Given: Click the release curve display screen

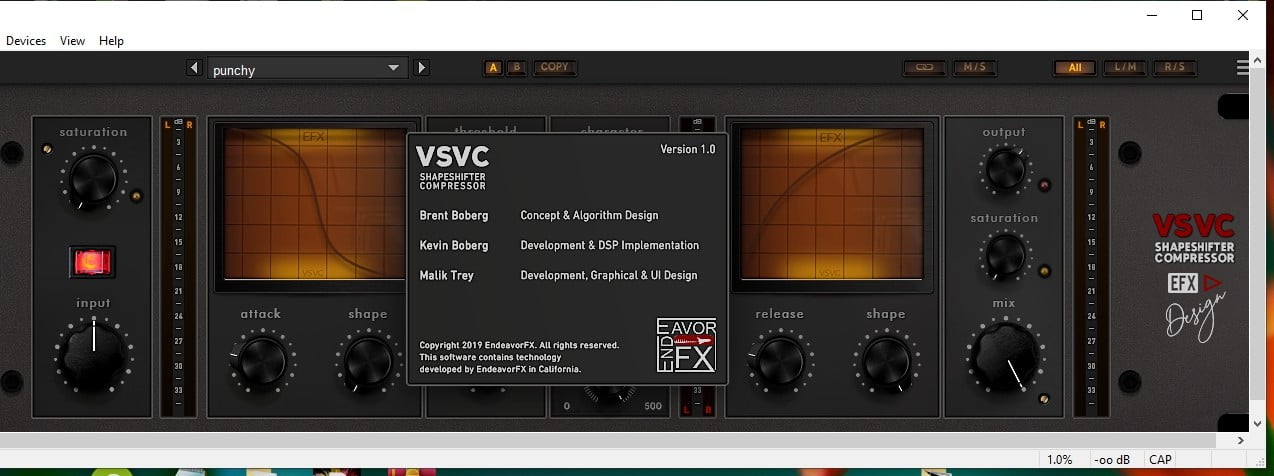Looking at the screenshot, I should [x=832, y=203].
